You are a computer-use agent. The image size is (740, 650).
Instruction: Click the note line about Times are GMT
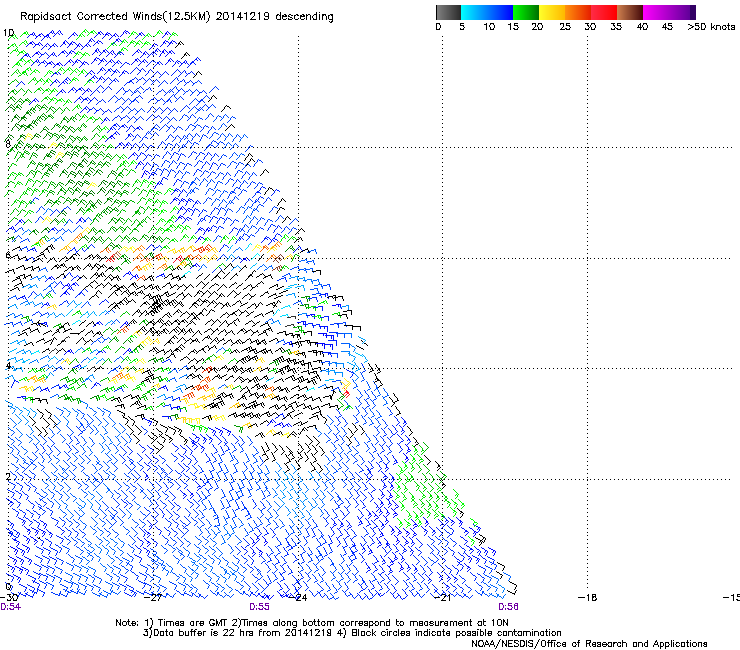pyautogui.click(x=312, y=623)
